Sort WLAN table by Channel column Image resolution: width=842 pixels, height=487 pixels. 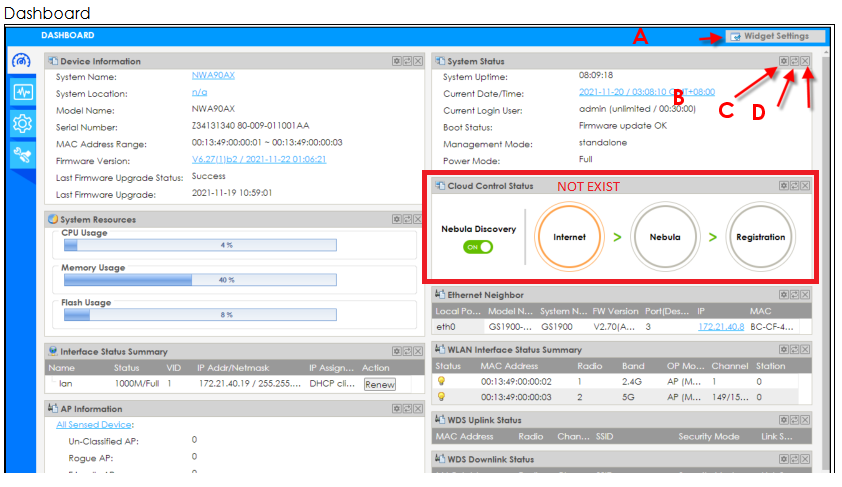[730, 366]
